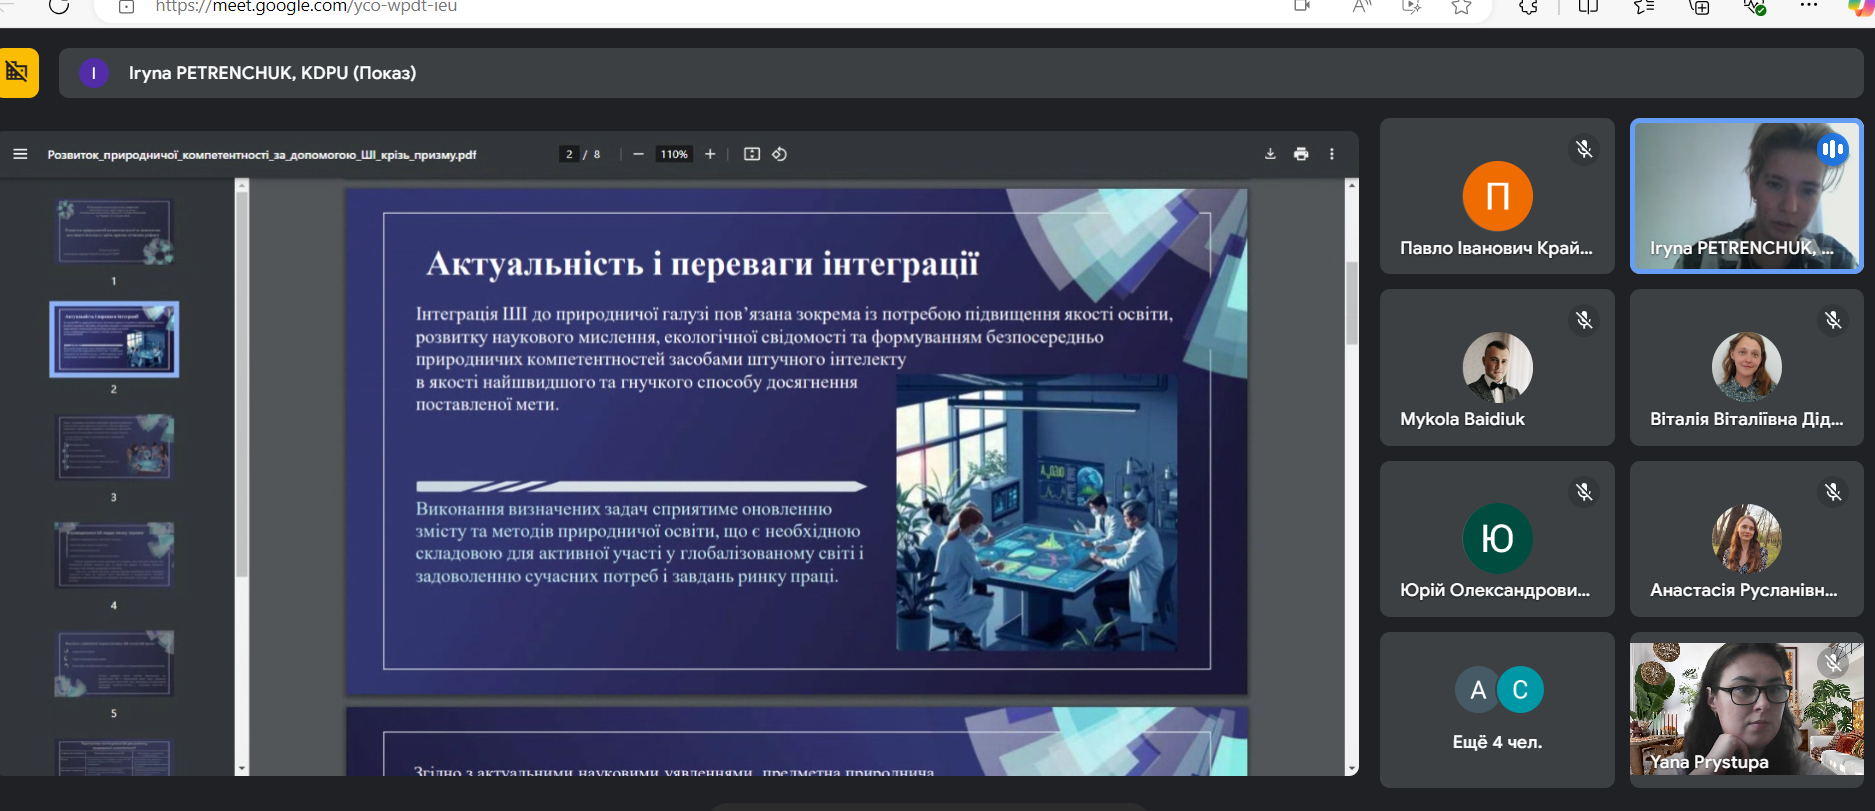Click the muted mic icon on Анастасія Русланівна tile

pos(1833,492)
